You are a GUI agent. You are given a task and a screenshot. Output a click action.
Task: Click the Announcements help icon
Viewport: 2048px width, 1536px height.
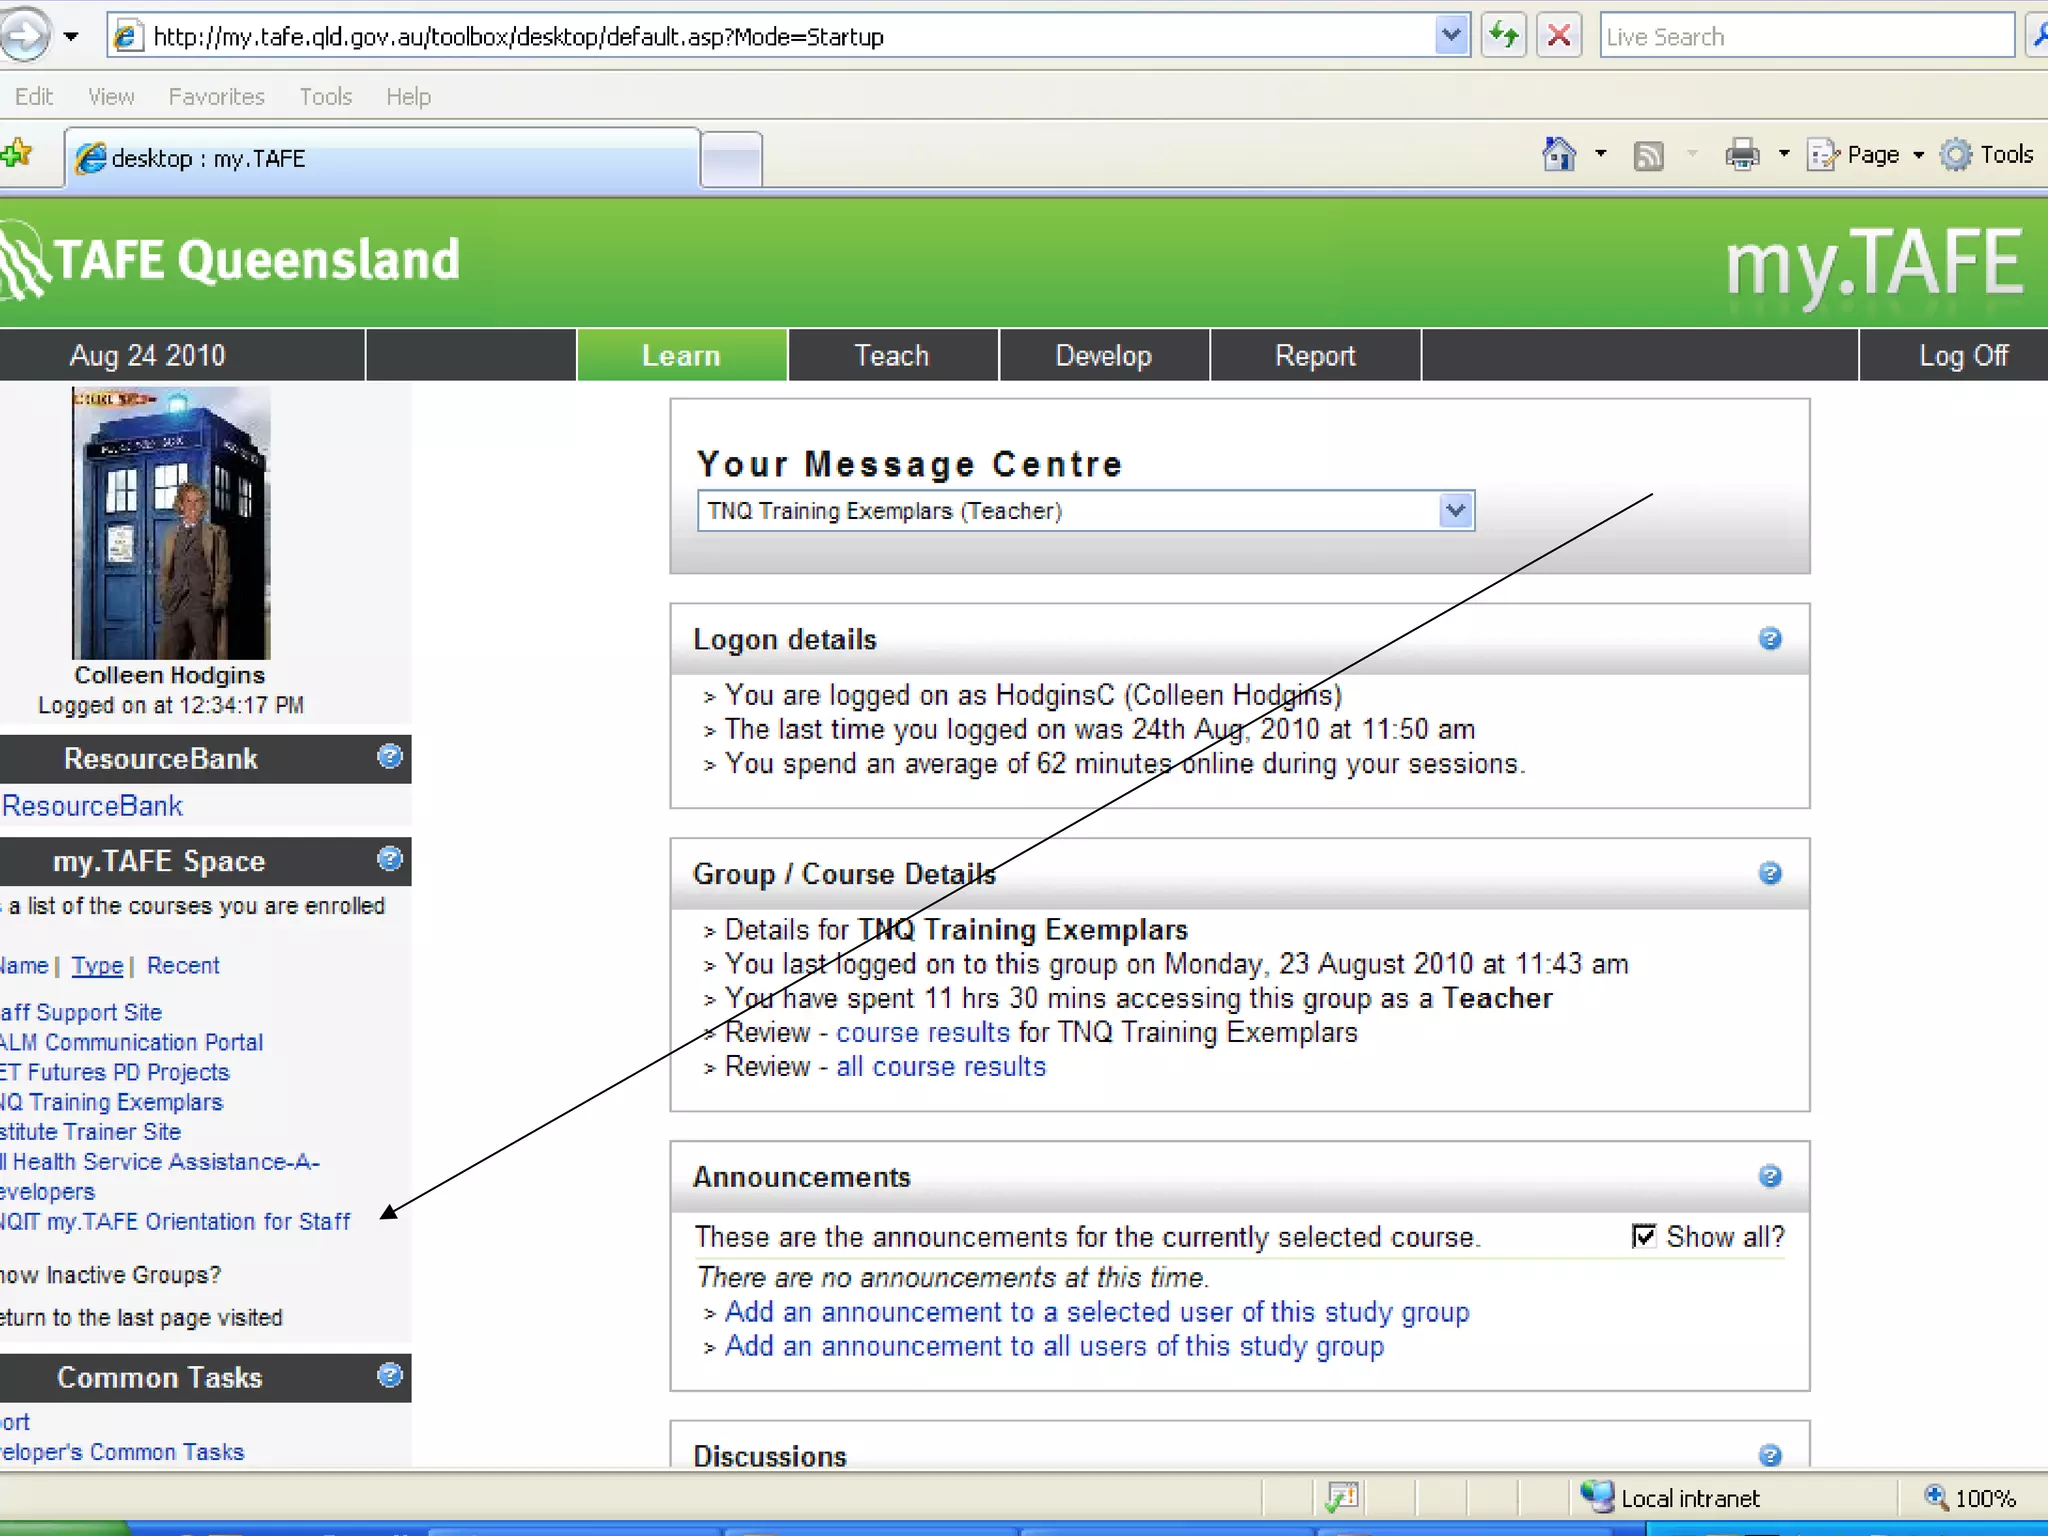click(1769, 1176)
